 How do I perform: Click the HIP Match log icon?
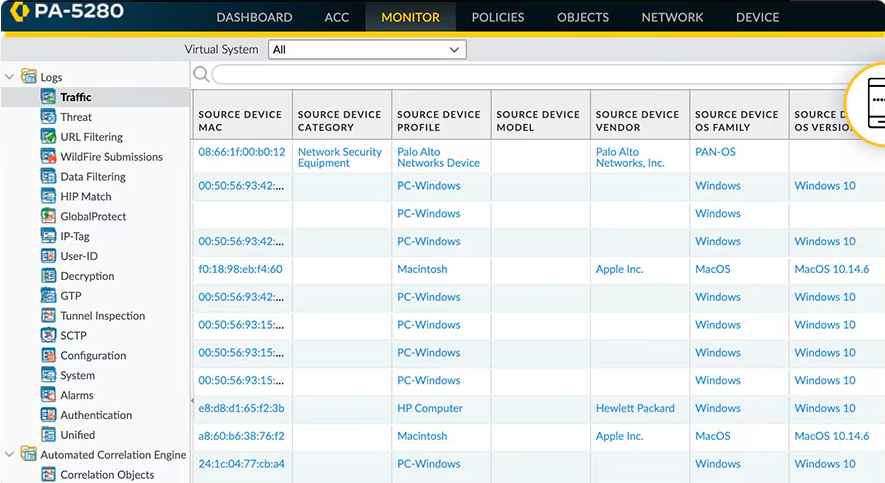[49, 196]
